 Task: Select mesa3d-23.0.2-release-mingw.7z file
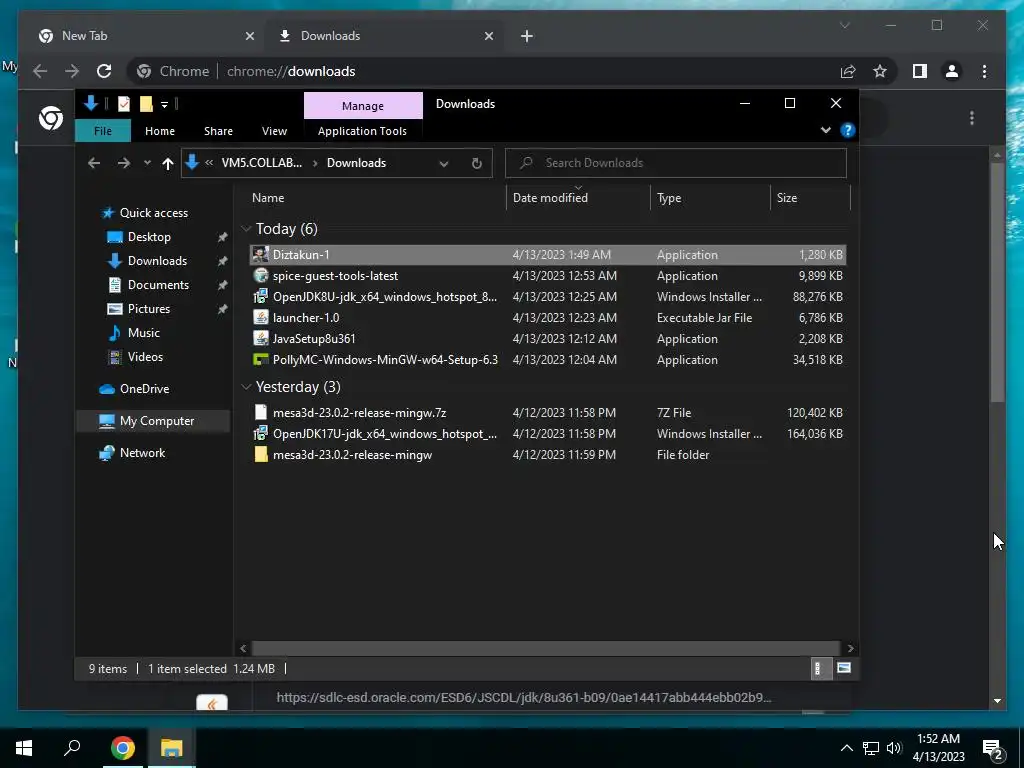547,413
